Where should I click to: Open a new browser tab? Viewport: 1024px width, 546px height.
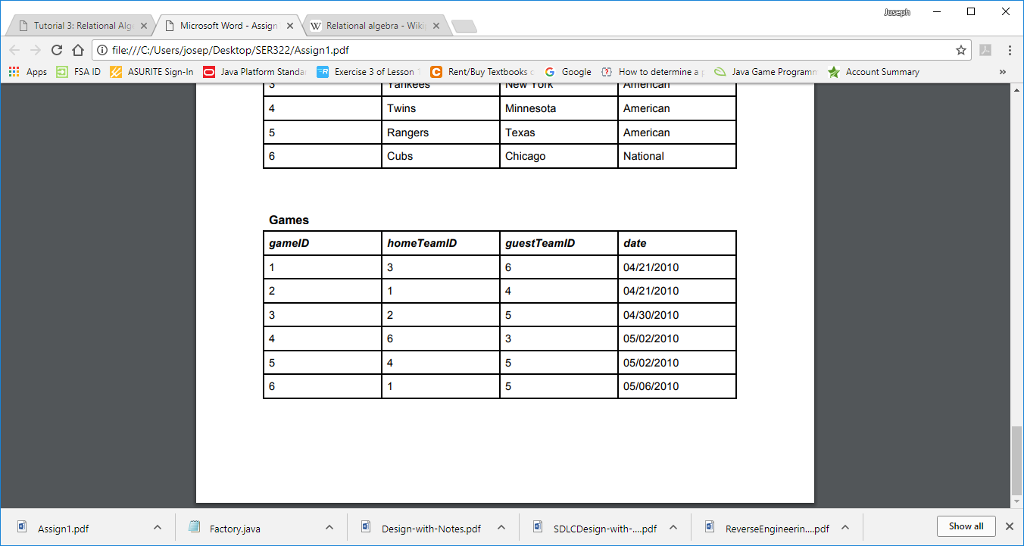click(464, 26)
